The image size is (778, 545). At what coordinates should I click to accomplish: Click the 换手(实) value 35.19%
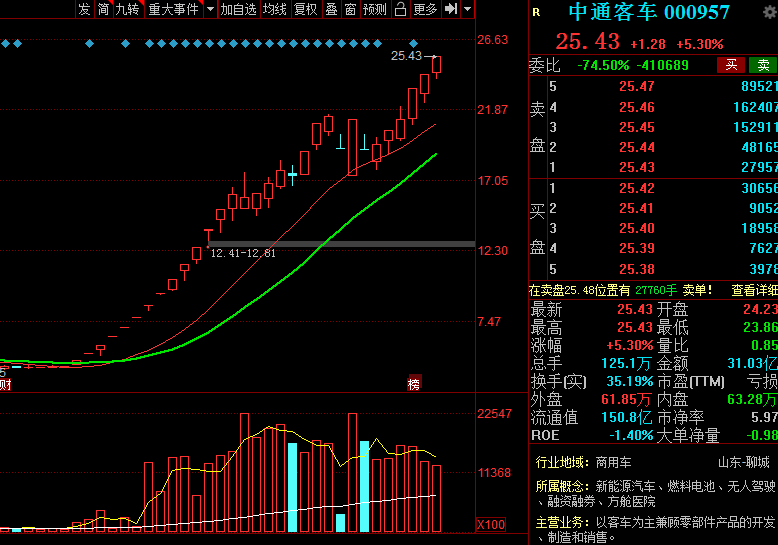pos(630,382)
